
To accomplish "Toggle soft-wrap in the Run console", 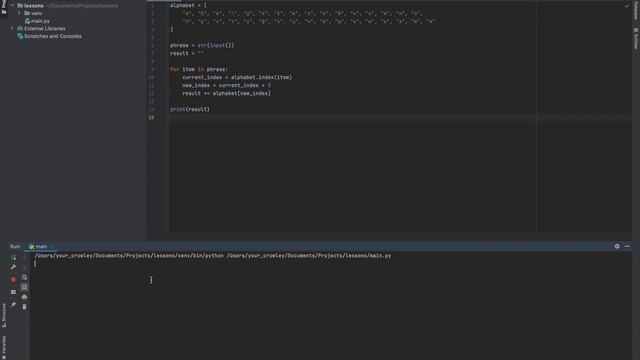I will (24, 278).
